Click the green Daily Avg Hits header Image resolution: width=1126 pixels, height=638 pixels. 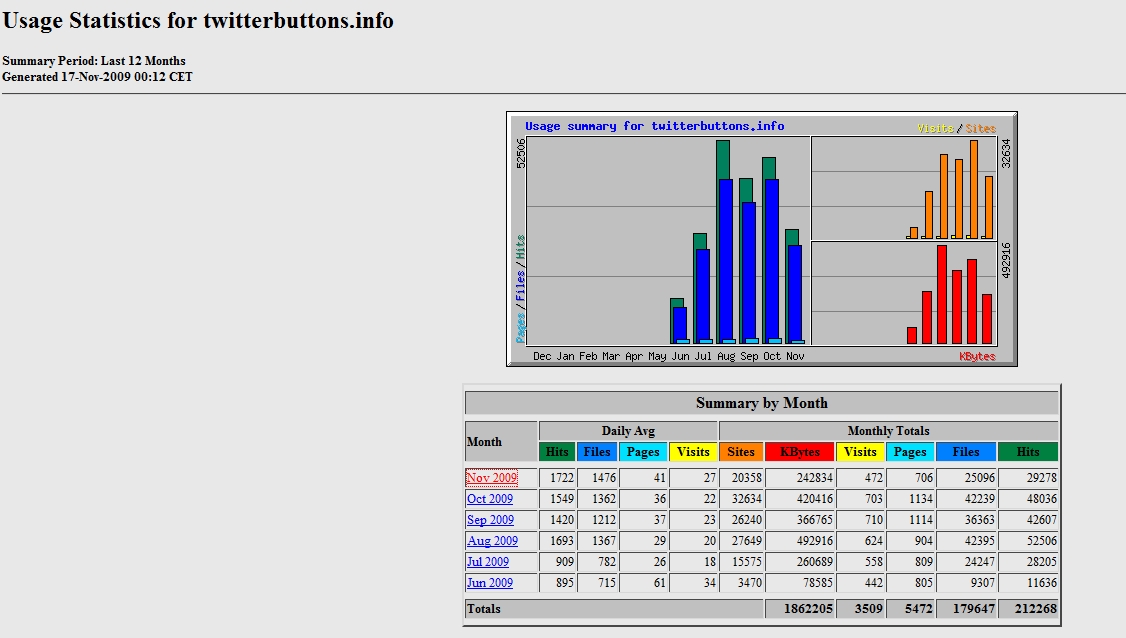pyautogui.click(x=557, y=452)
